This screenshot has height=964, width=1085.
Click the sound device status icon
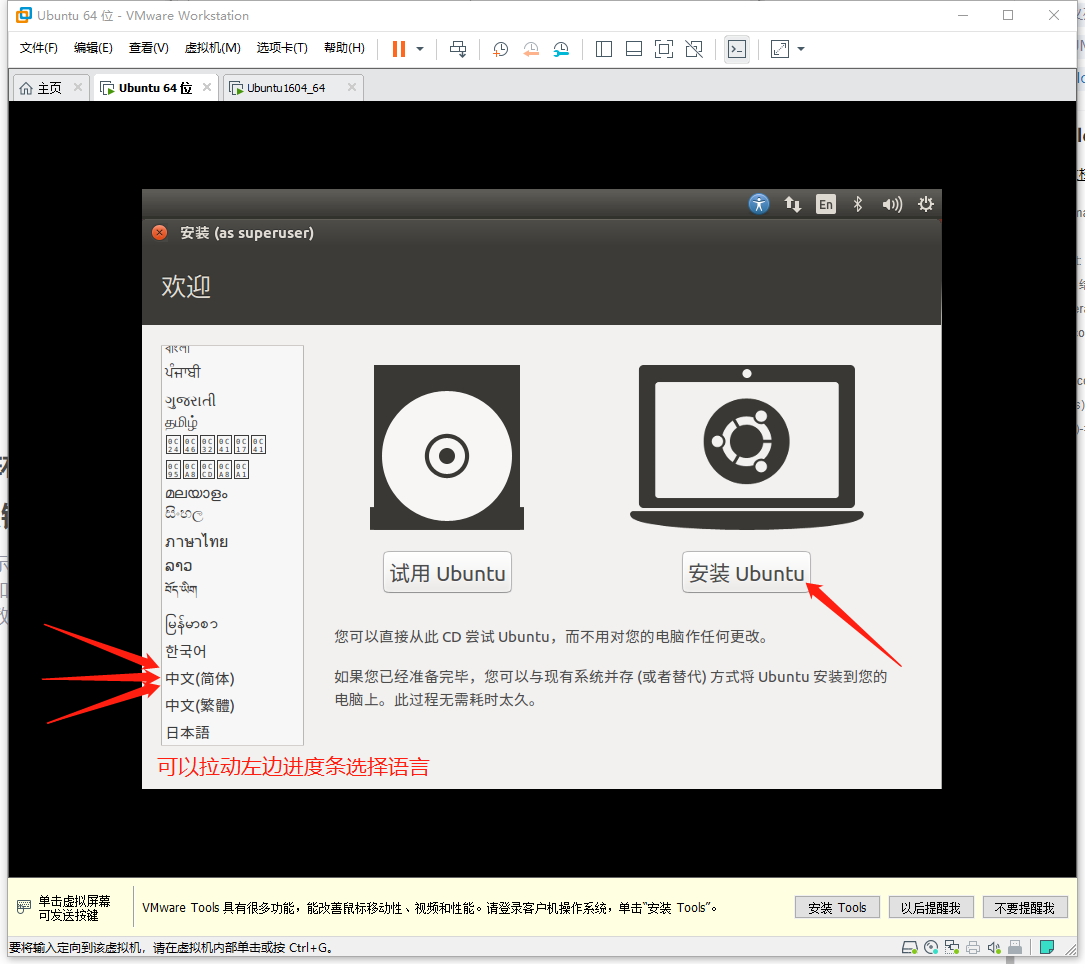pyautogui.click(x=993, y=947)
